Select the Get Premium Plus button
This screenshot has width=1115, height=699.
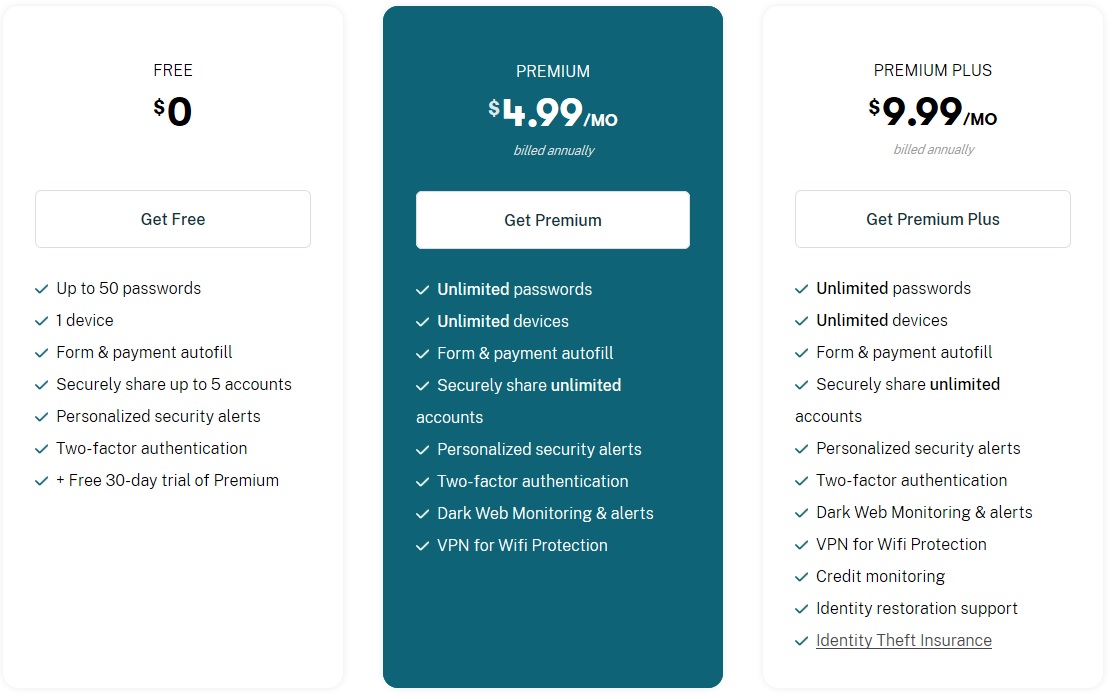pos(932,218)
